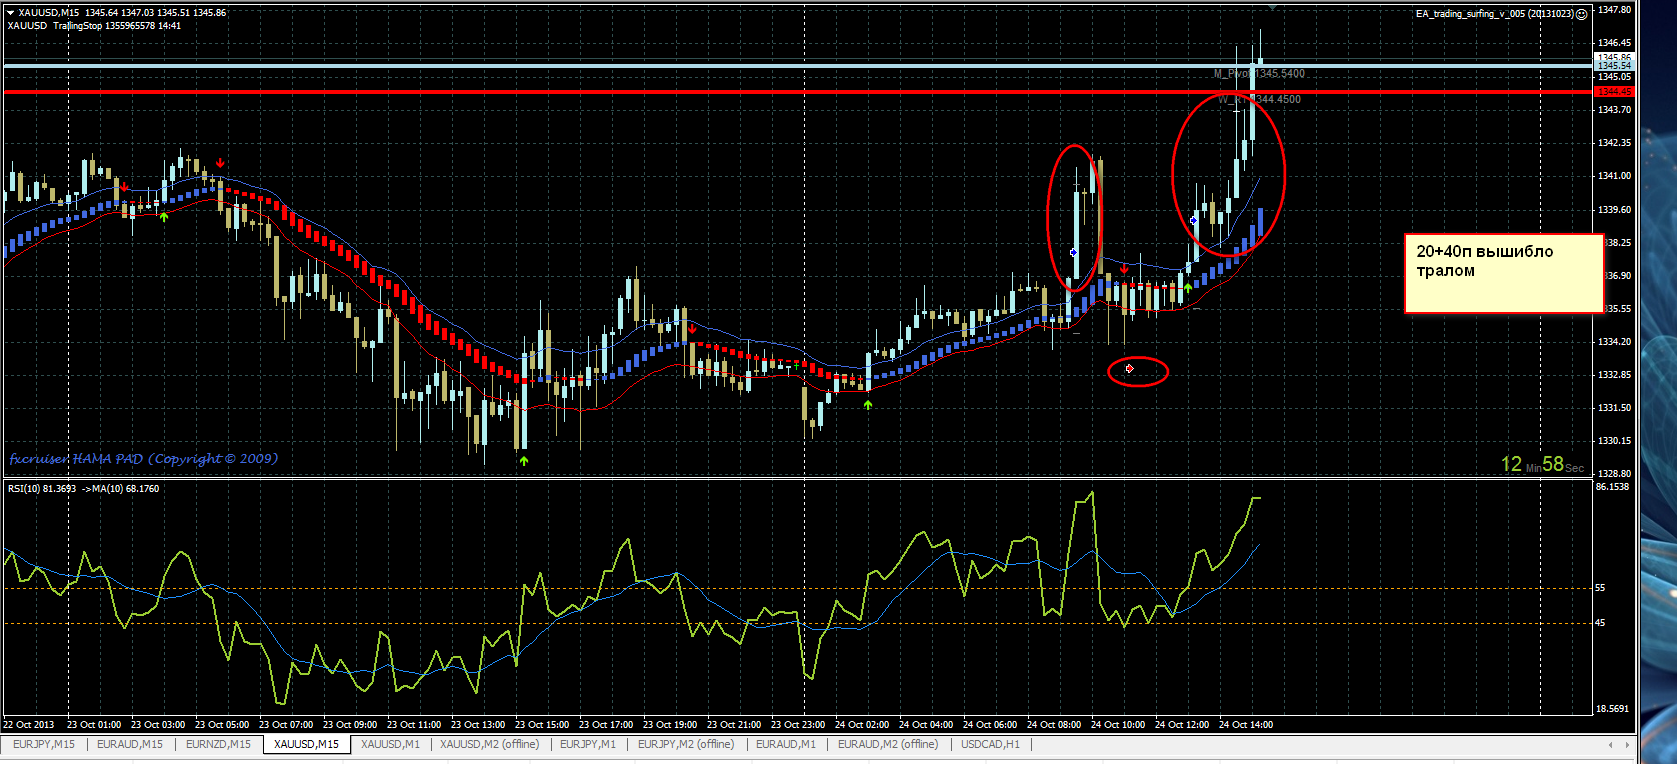Viewport: 1677px width, 764px height.
Task: Select green up arrow below 23 Oct 03:00 candles
Action: [x=164, y=216]
